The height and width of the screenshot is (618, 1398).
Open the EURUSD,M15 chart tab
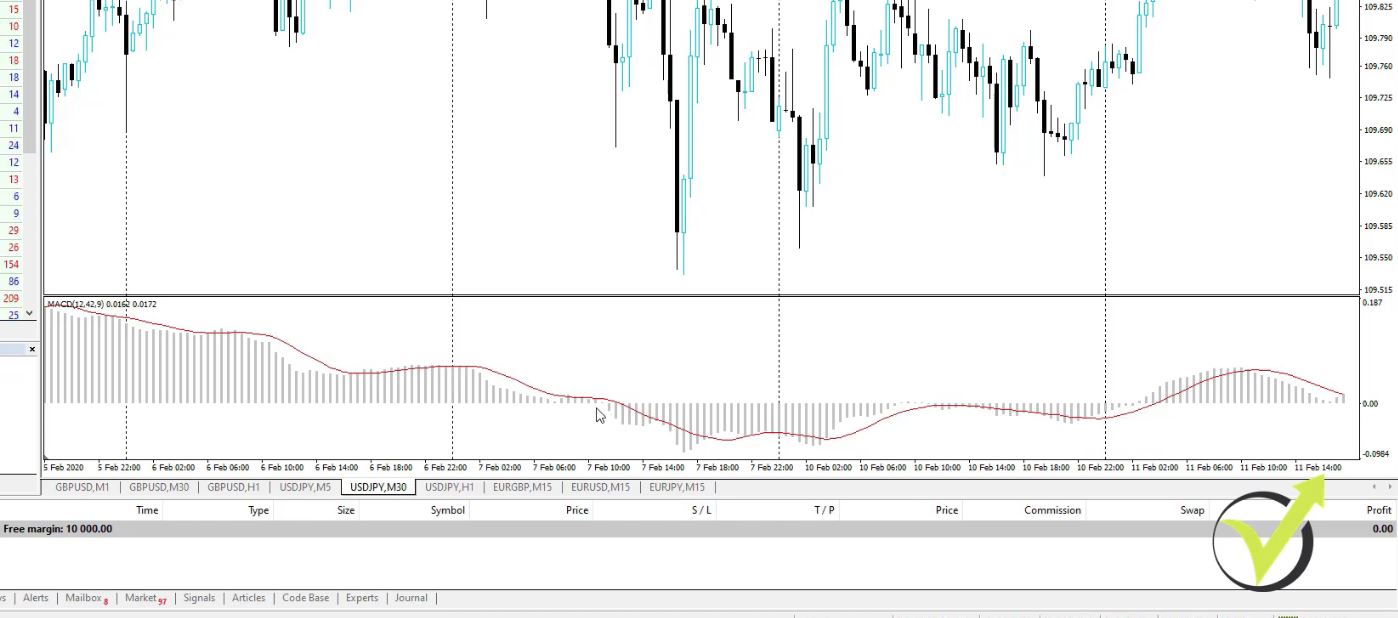(600, 487)
